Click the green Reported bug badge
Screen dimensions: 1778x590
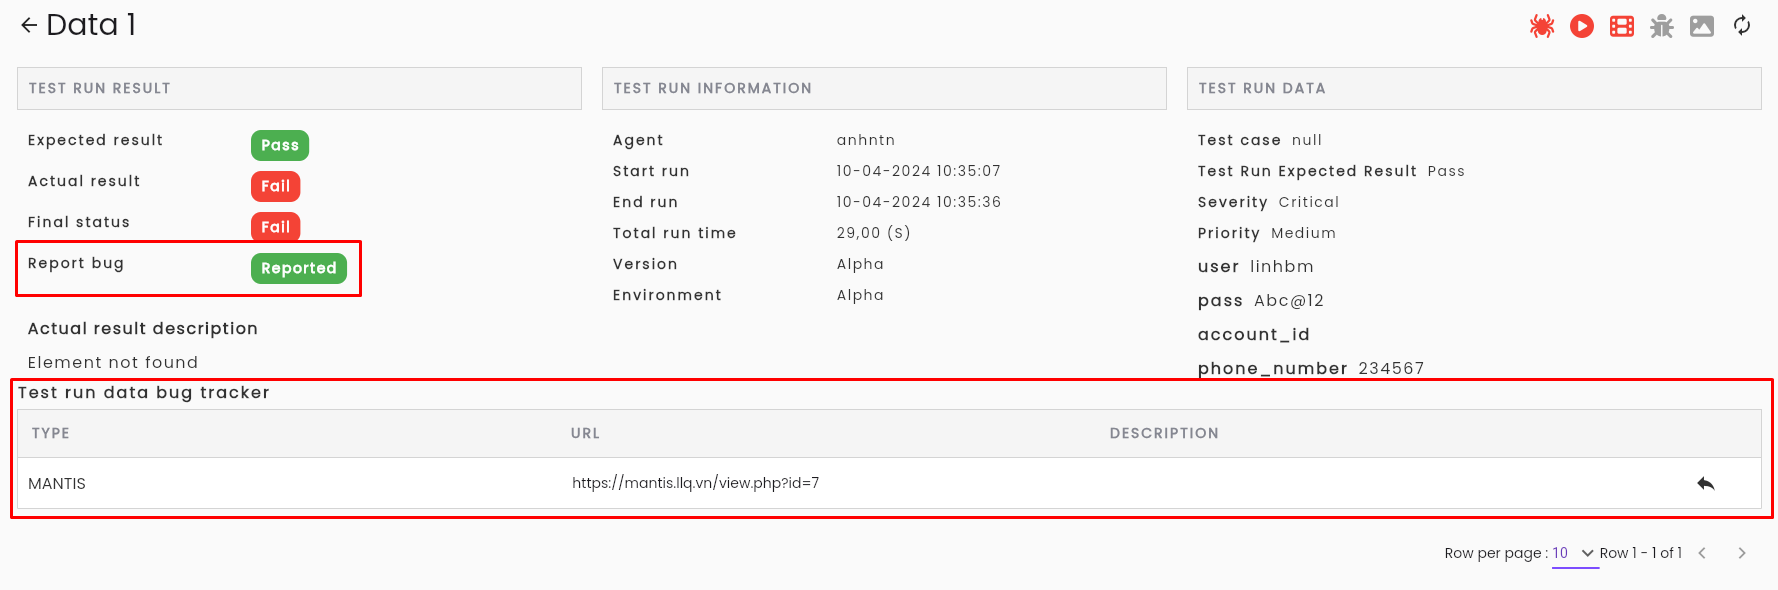[299, 268]
